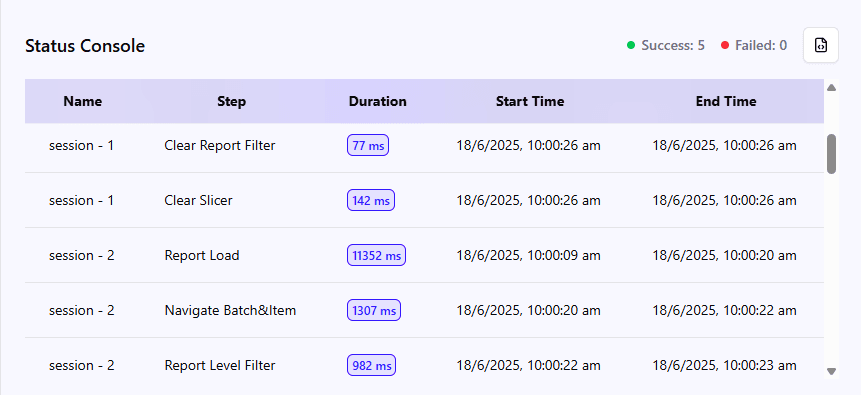Click the End Time column header

tap(726, 101)
